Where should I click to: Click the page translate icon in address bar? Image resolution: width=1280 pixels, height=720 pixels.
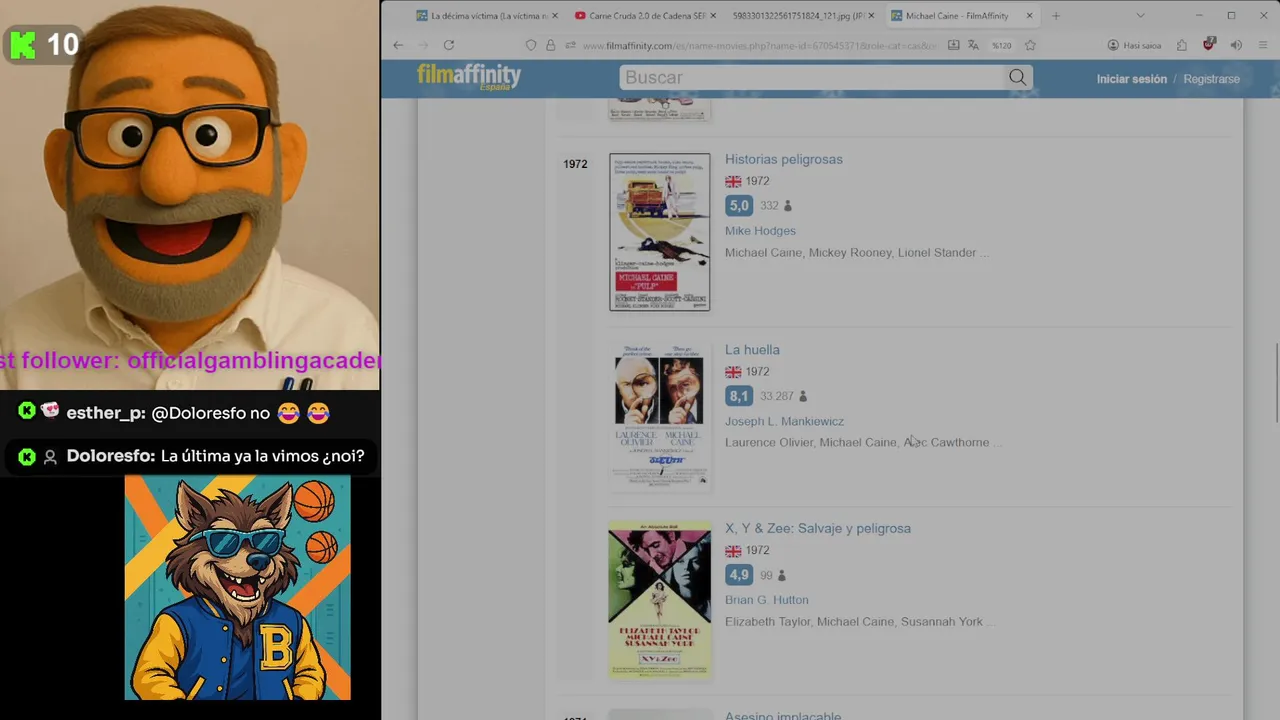pos(973,45)
